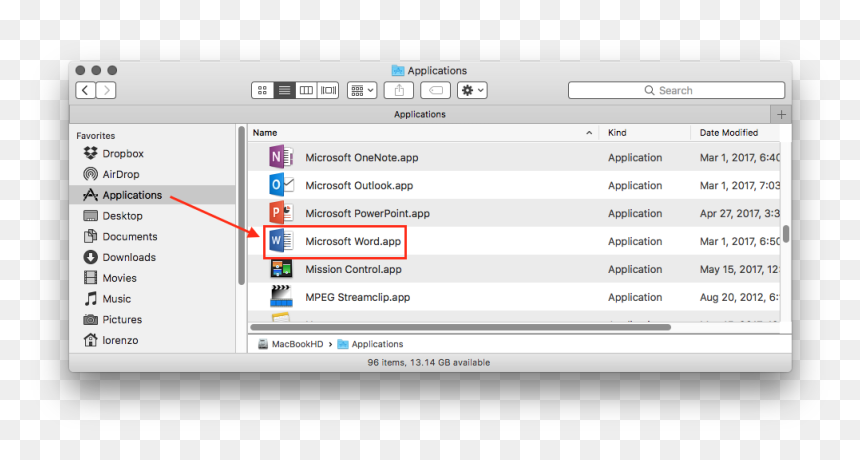Select the Applications tab
Image resolution: width=860 pixels, height=460 pixels.
pyautogui.click(x=420, y=115)
